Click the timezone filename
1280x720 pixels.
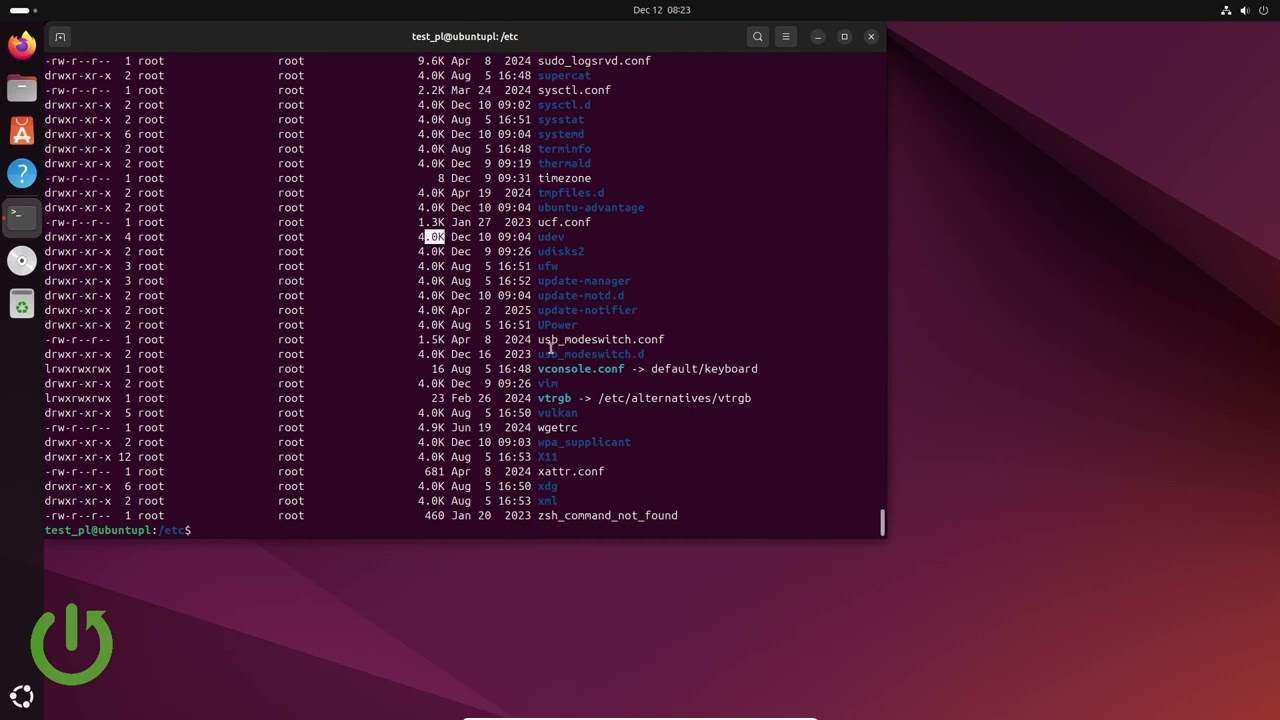tap(564, 178)
